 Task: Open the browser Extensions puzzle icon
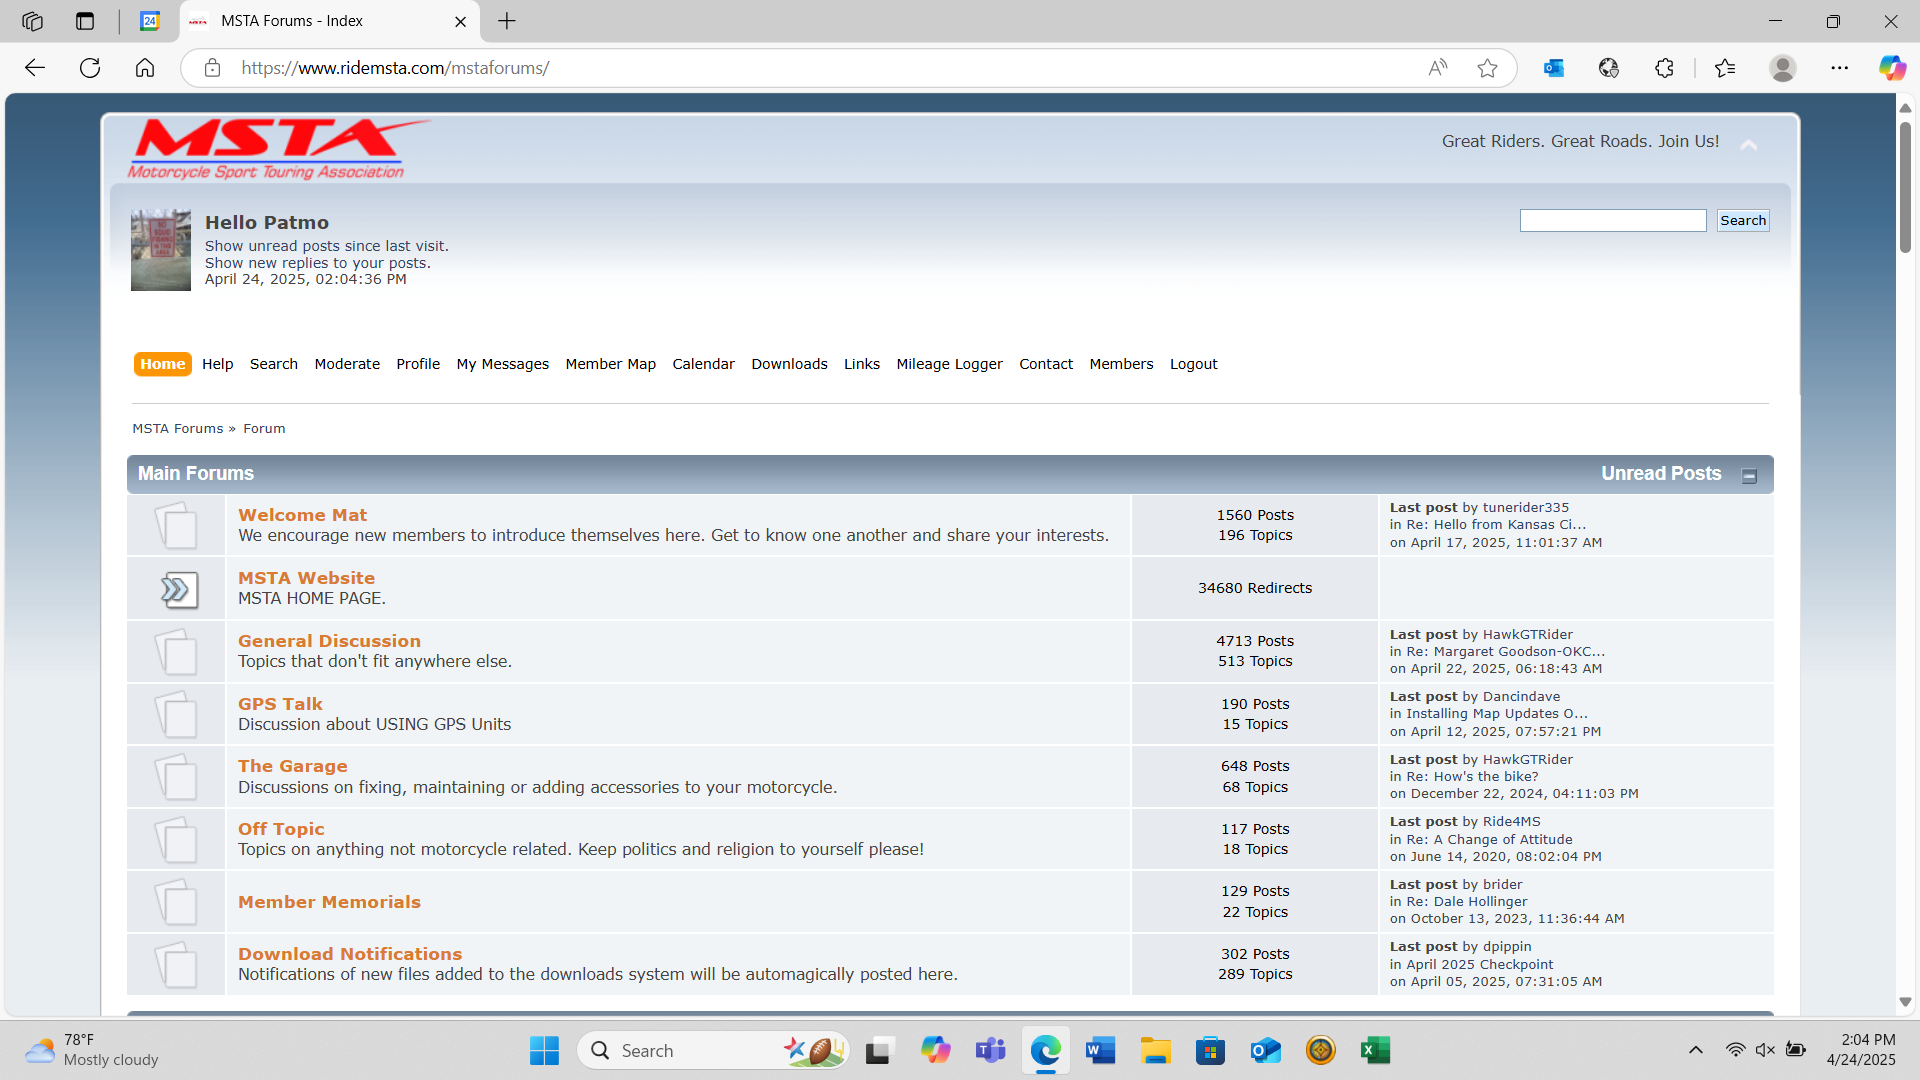tap(1664, 68)
